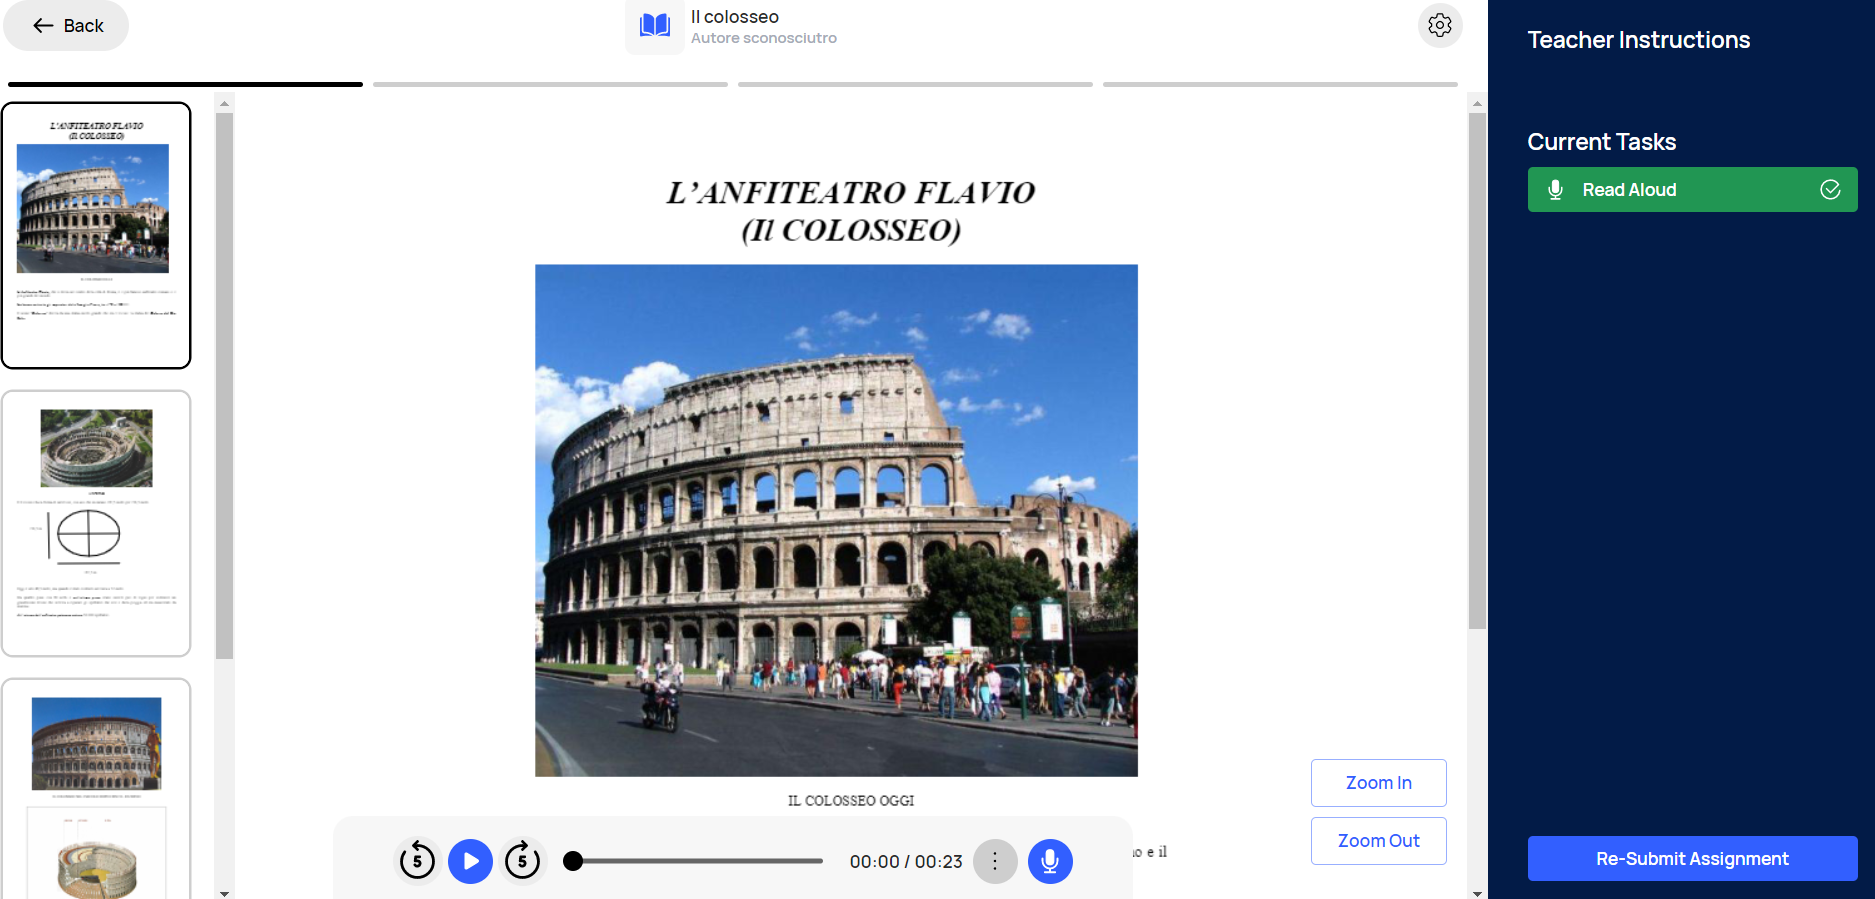Open settings with the gear icon

pyautogui.click(x=1439, y=26)
